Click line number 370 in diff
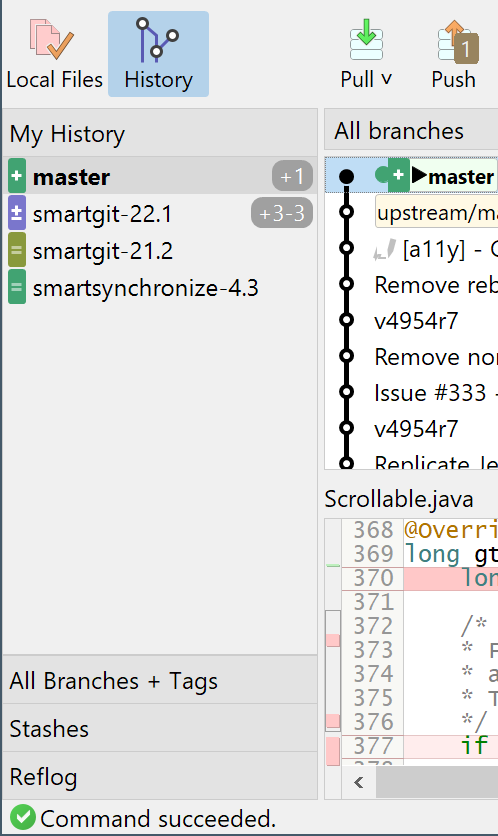Screen dimensions: 498x836 coord(373,578)
